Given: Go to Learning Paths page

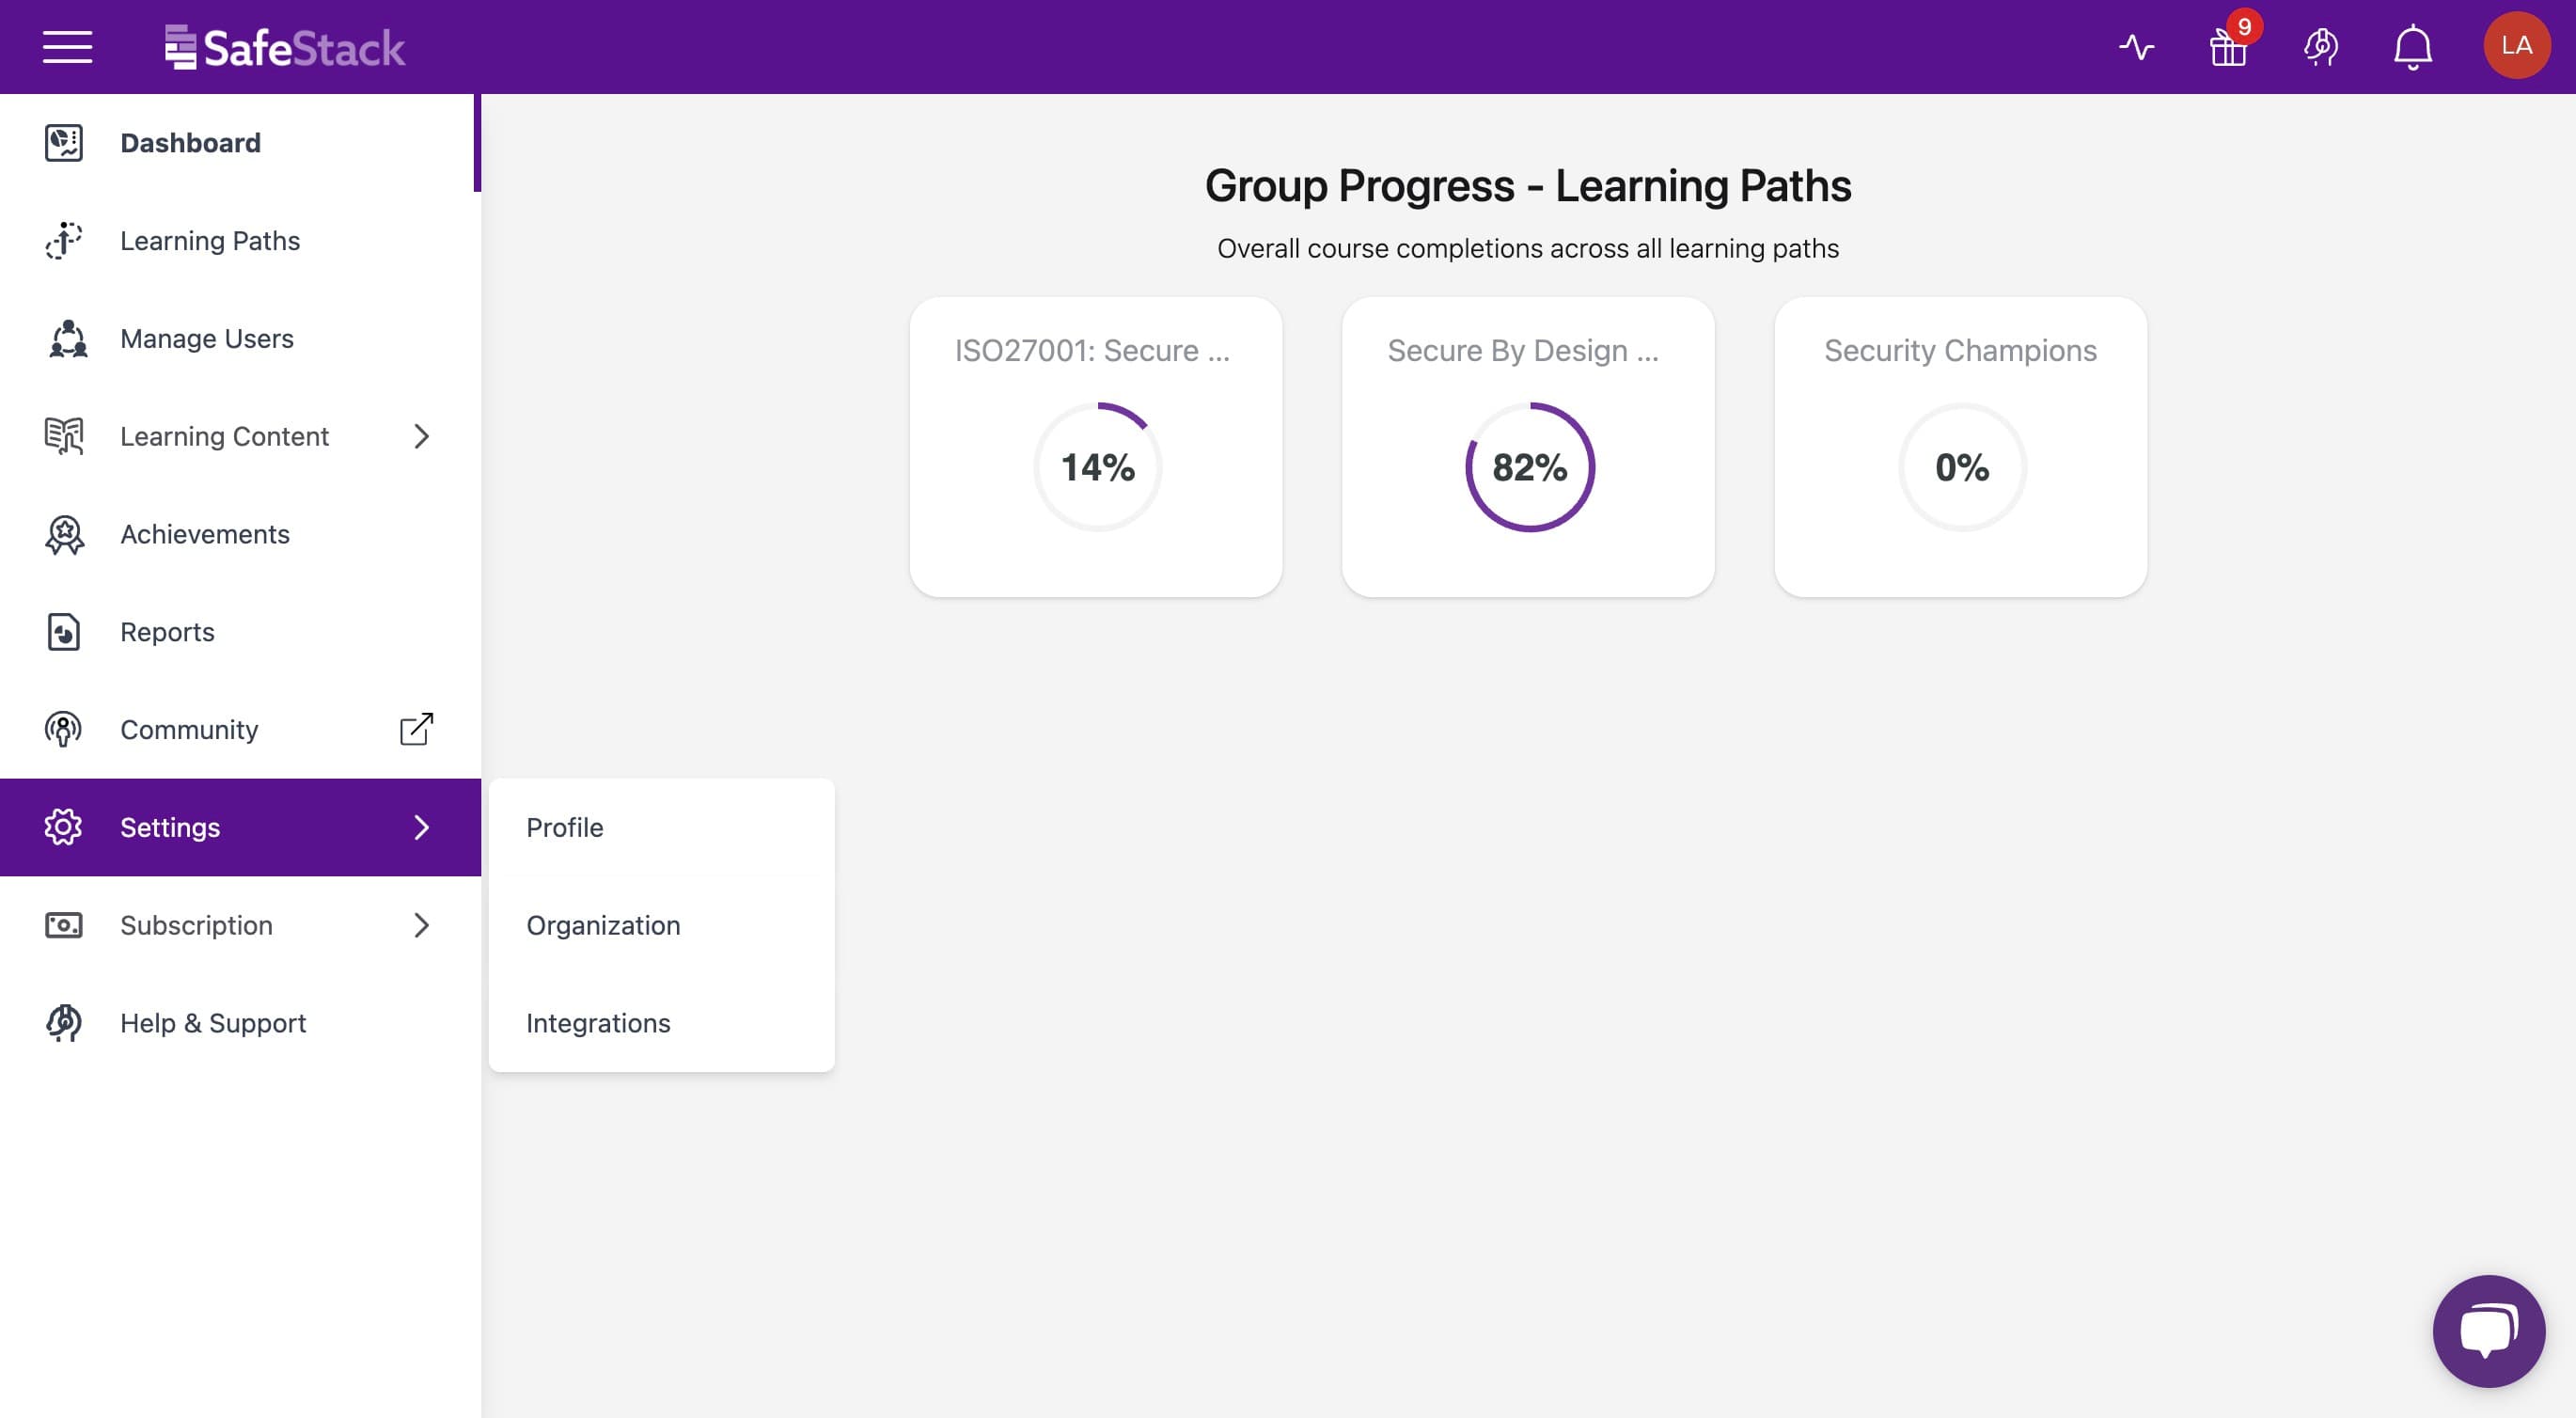Looking at the screenshot, I should [209, 241].
